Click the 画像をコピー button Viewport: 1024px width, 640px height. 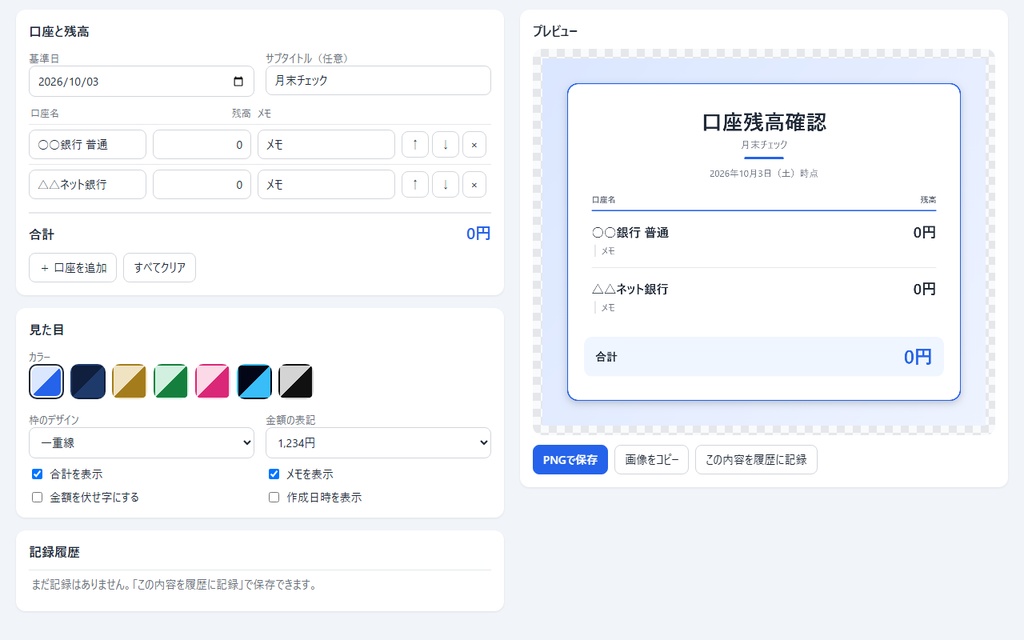[651, 460]
